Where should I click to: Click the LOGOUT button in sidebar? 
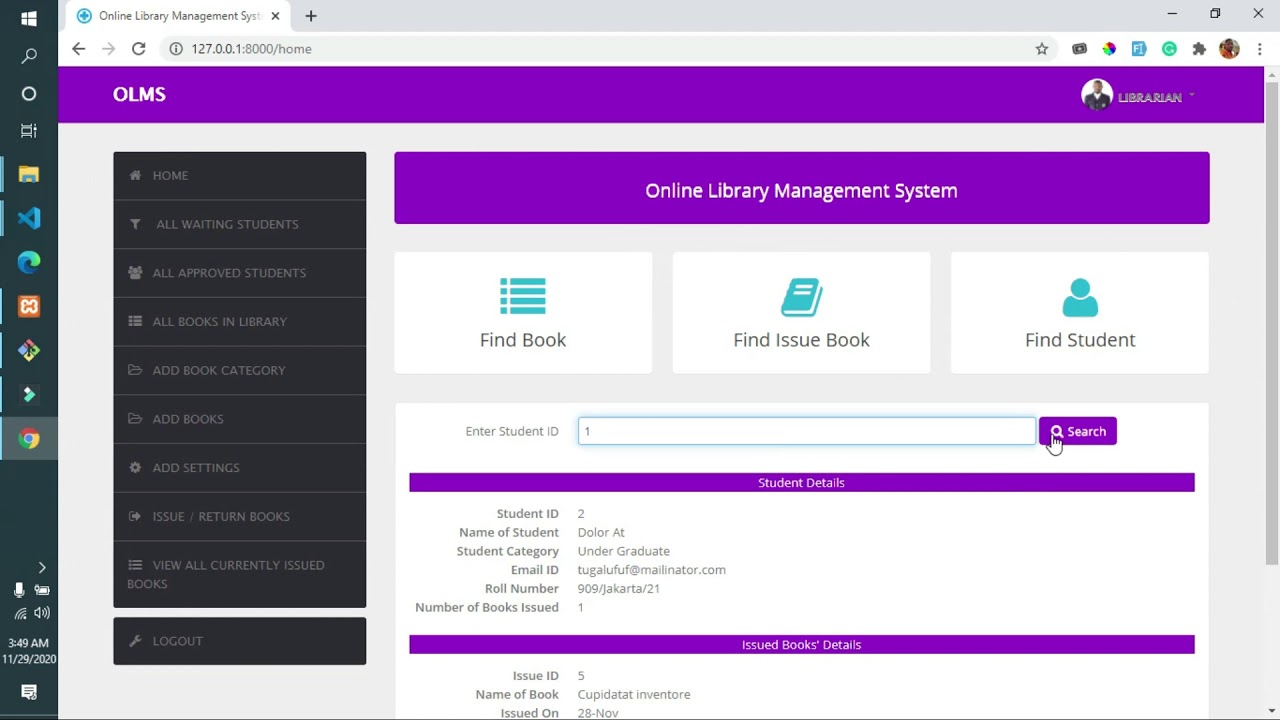pos(239,641)
